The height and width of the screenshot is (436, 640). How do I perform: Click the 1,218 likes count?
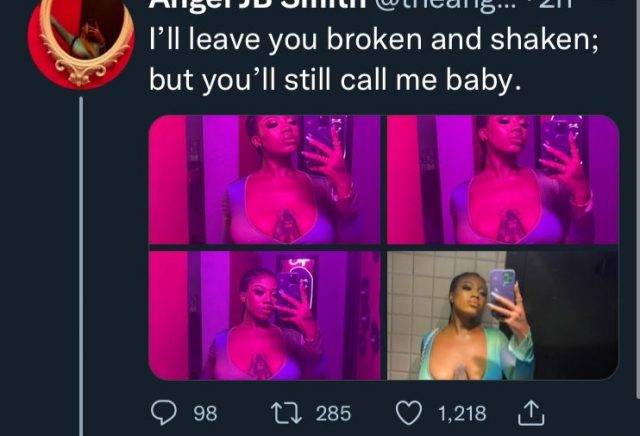pyautogui.click(x=462, y=413)
